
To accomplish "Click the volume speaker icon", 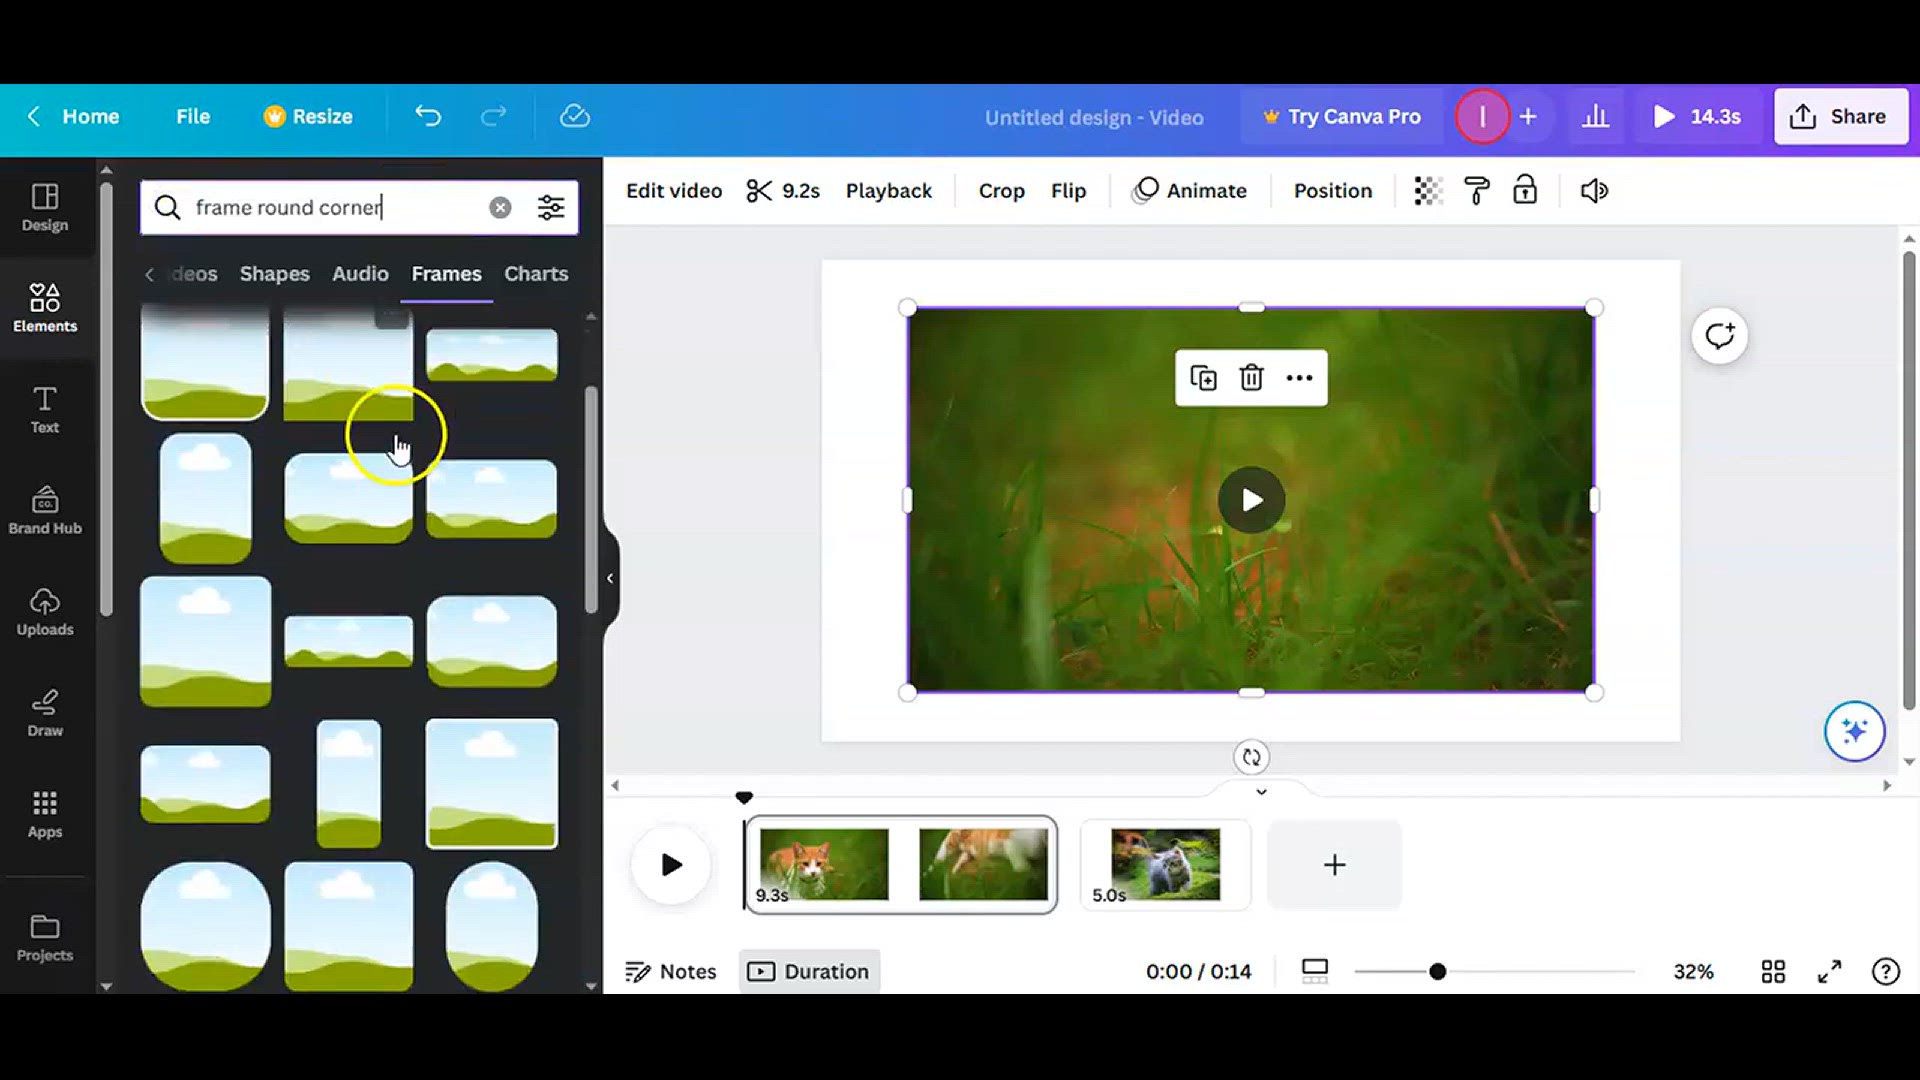I will coord(1594,190).
